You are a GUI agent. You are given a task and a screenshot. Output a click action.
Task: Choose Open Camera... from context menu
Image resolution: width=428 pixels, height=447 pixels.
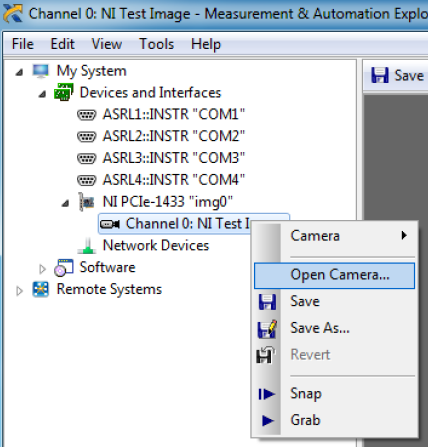pos(335,275)
